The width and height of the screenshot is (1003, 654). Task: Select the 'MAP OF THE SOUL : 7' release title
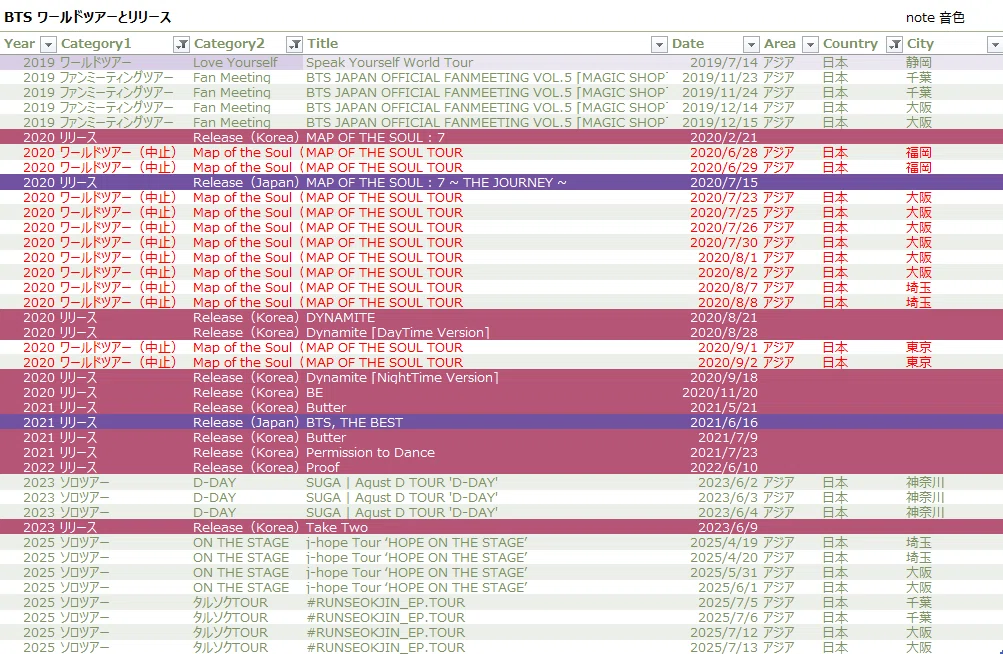click(x=375, y=138)
